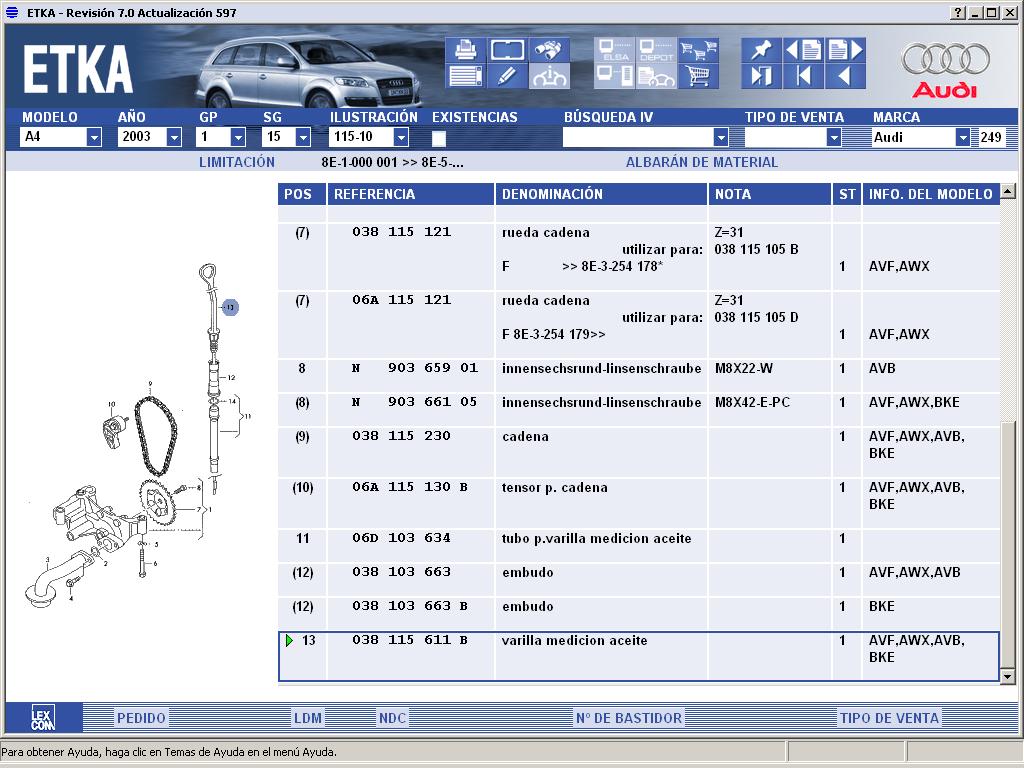Open the Marca dropdown showing Audi
Image resolution: width=1024 pixels, height=768 pixels.
(x=962, y=137)
